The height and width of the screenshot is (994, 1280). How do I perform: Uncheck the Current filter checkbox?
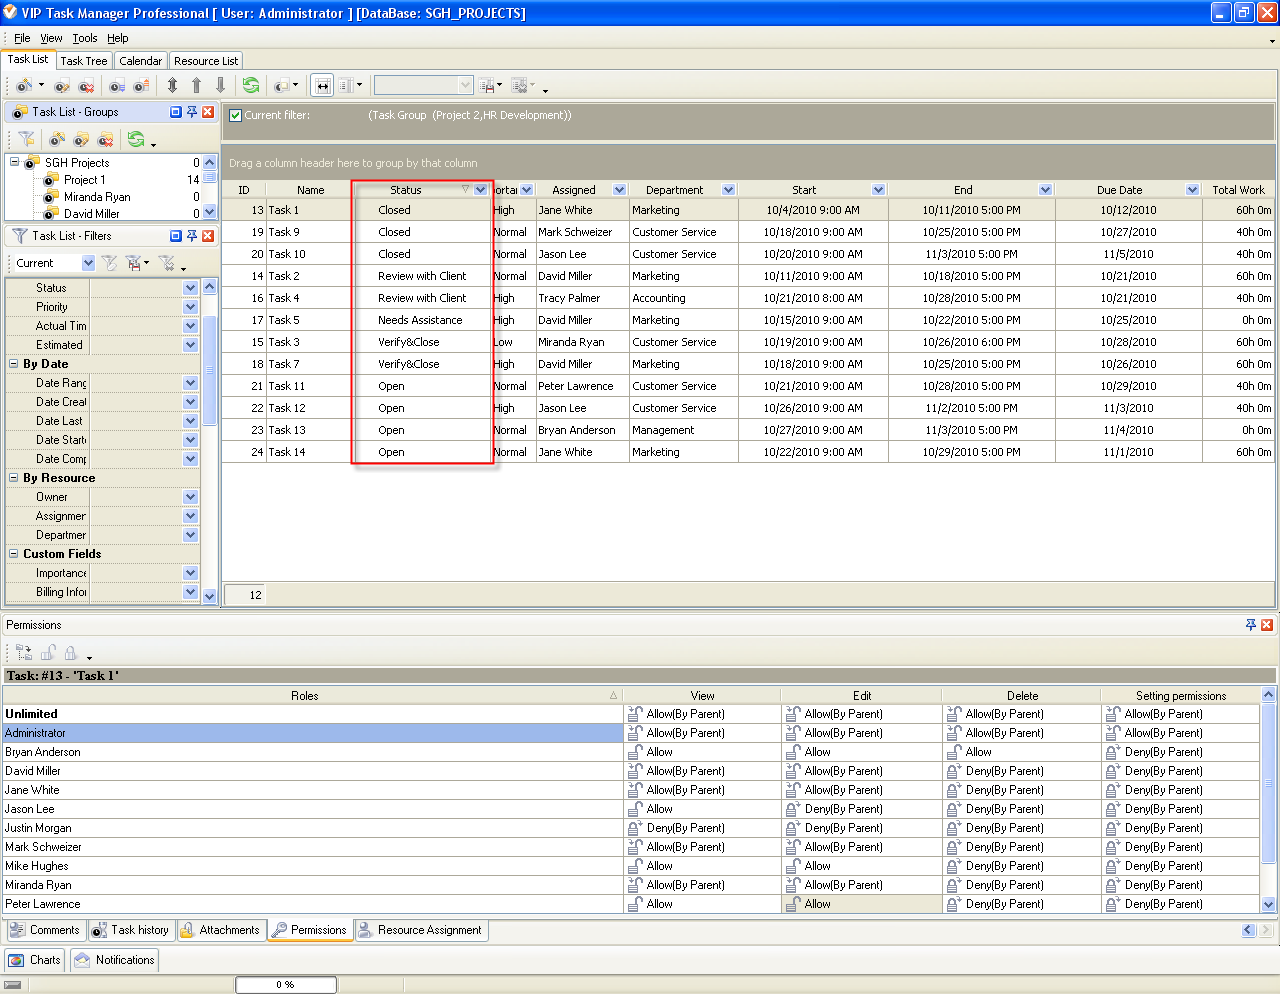236,115
